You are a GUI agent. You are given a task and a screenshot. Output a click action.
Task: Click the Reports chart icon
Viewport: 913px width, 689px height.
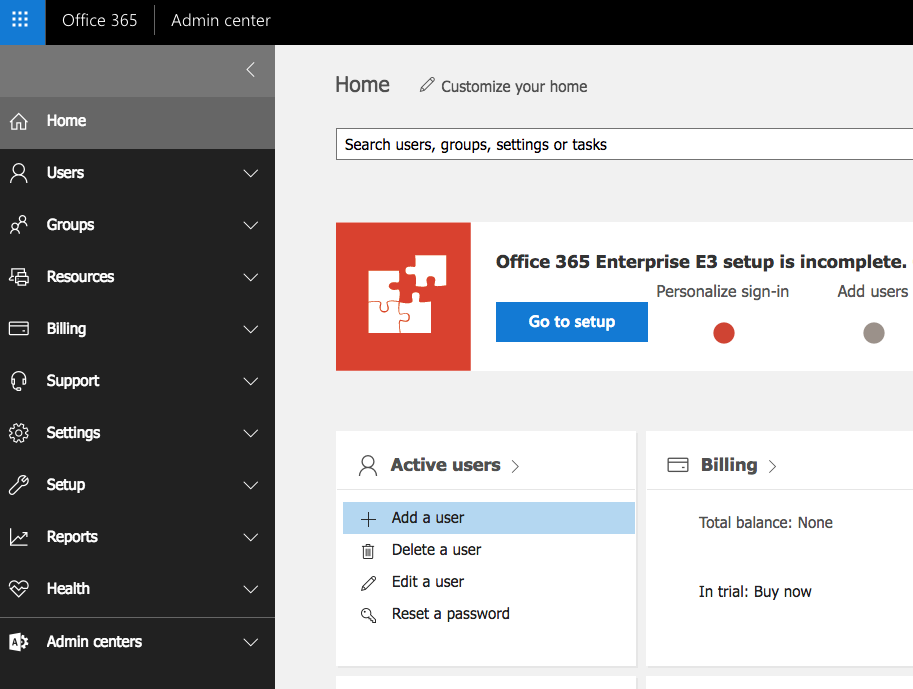[19, 537]
